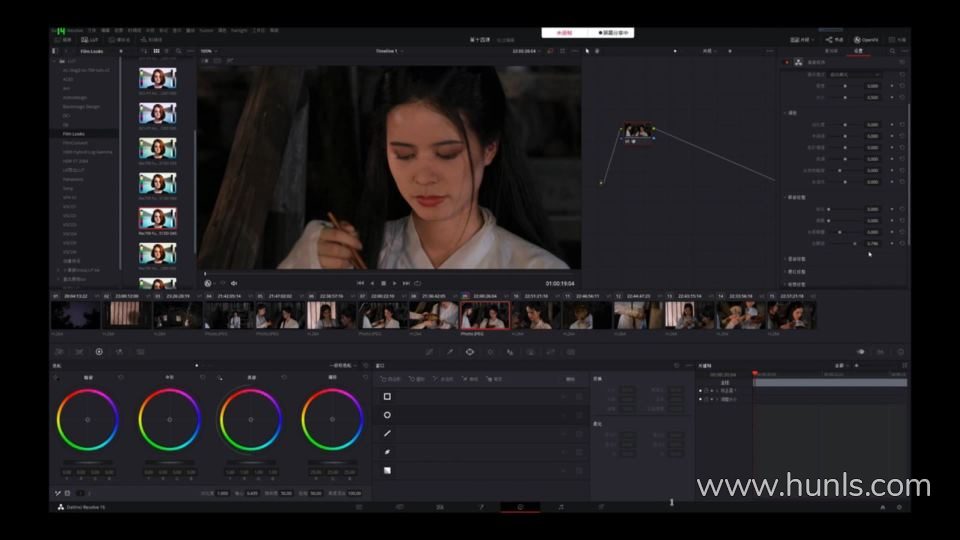Screen dimensions: 960x540
Task: Click the fifth LUT preview thumbnail
Action: [x=157, y=217]
